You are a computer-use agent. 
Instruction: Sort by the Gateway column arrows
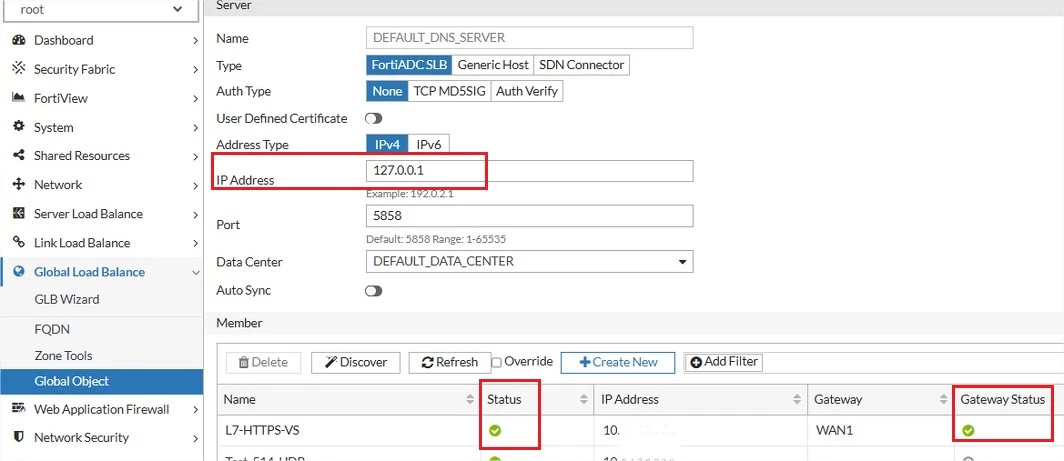943,400
